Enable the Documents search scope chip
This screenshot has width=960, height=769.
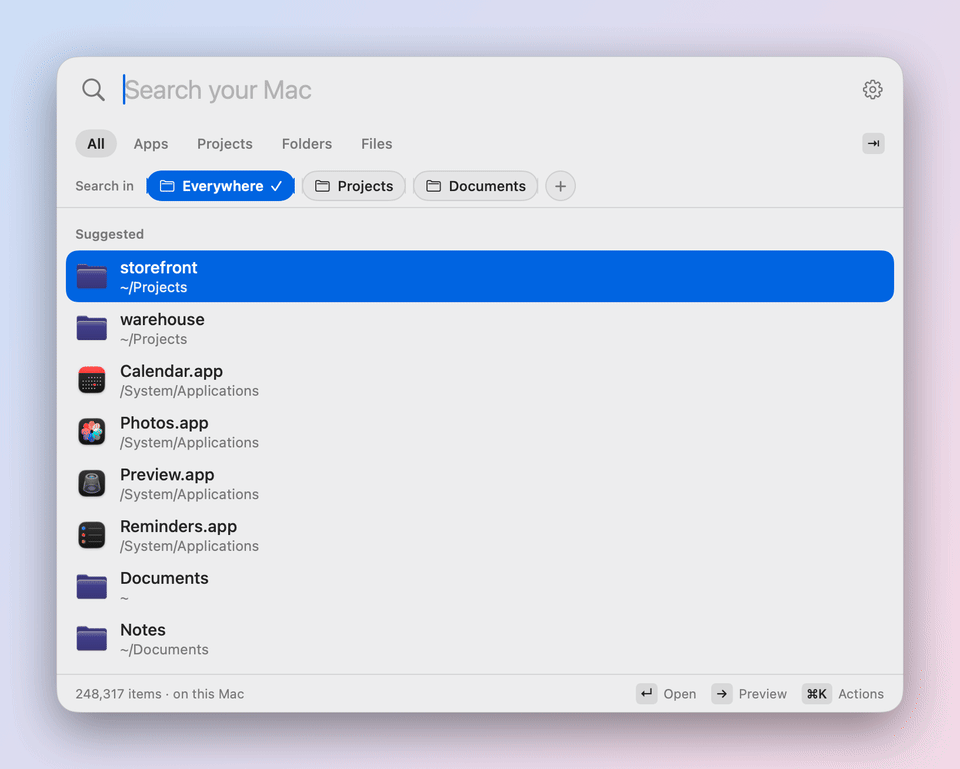[x=476, y=186]
